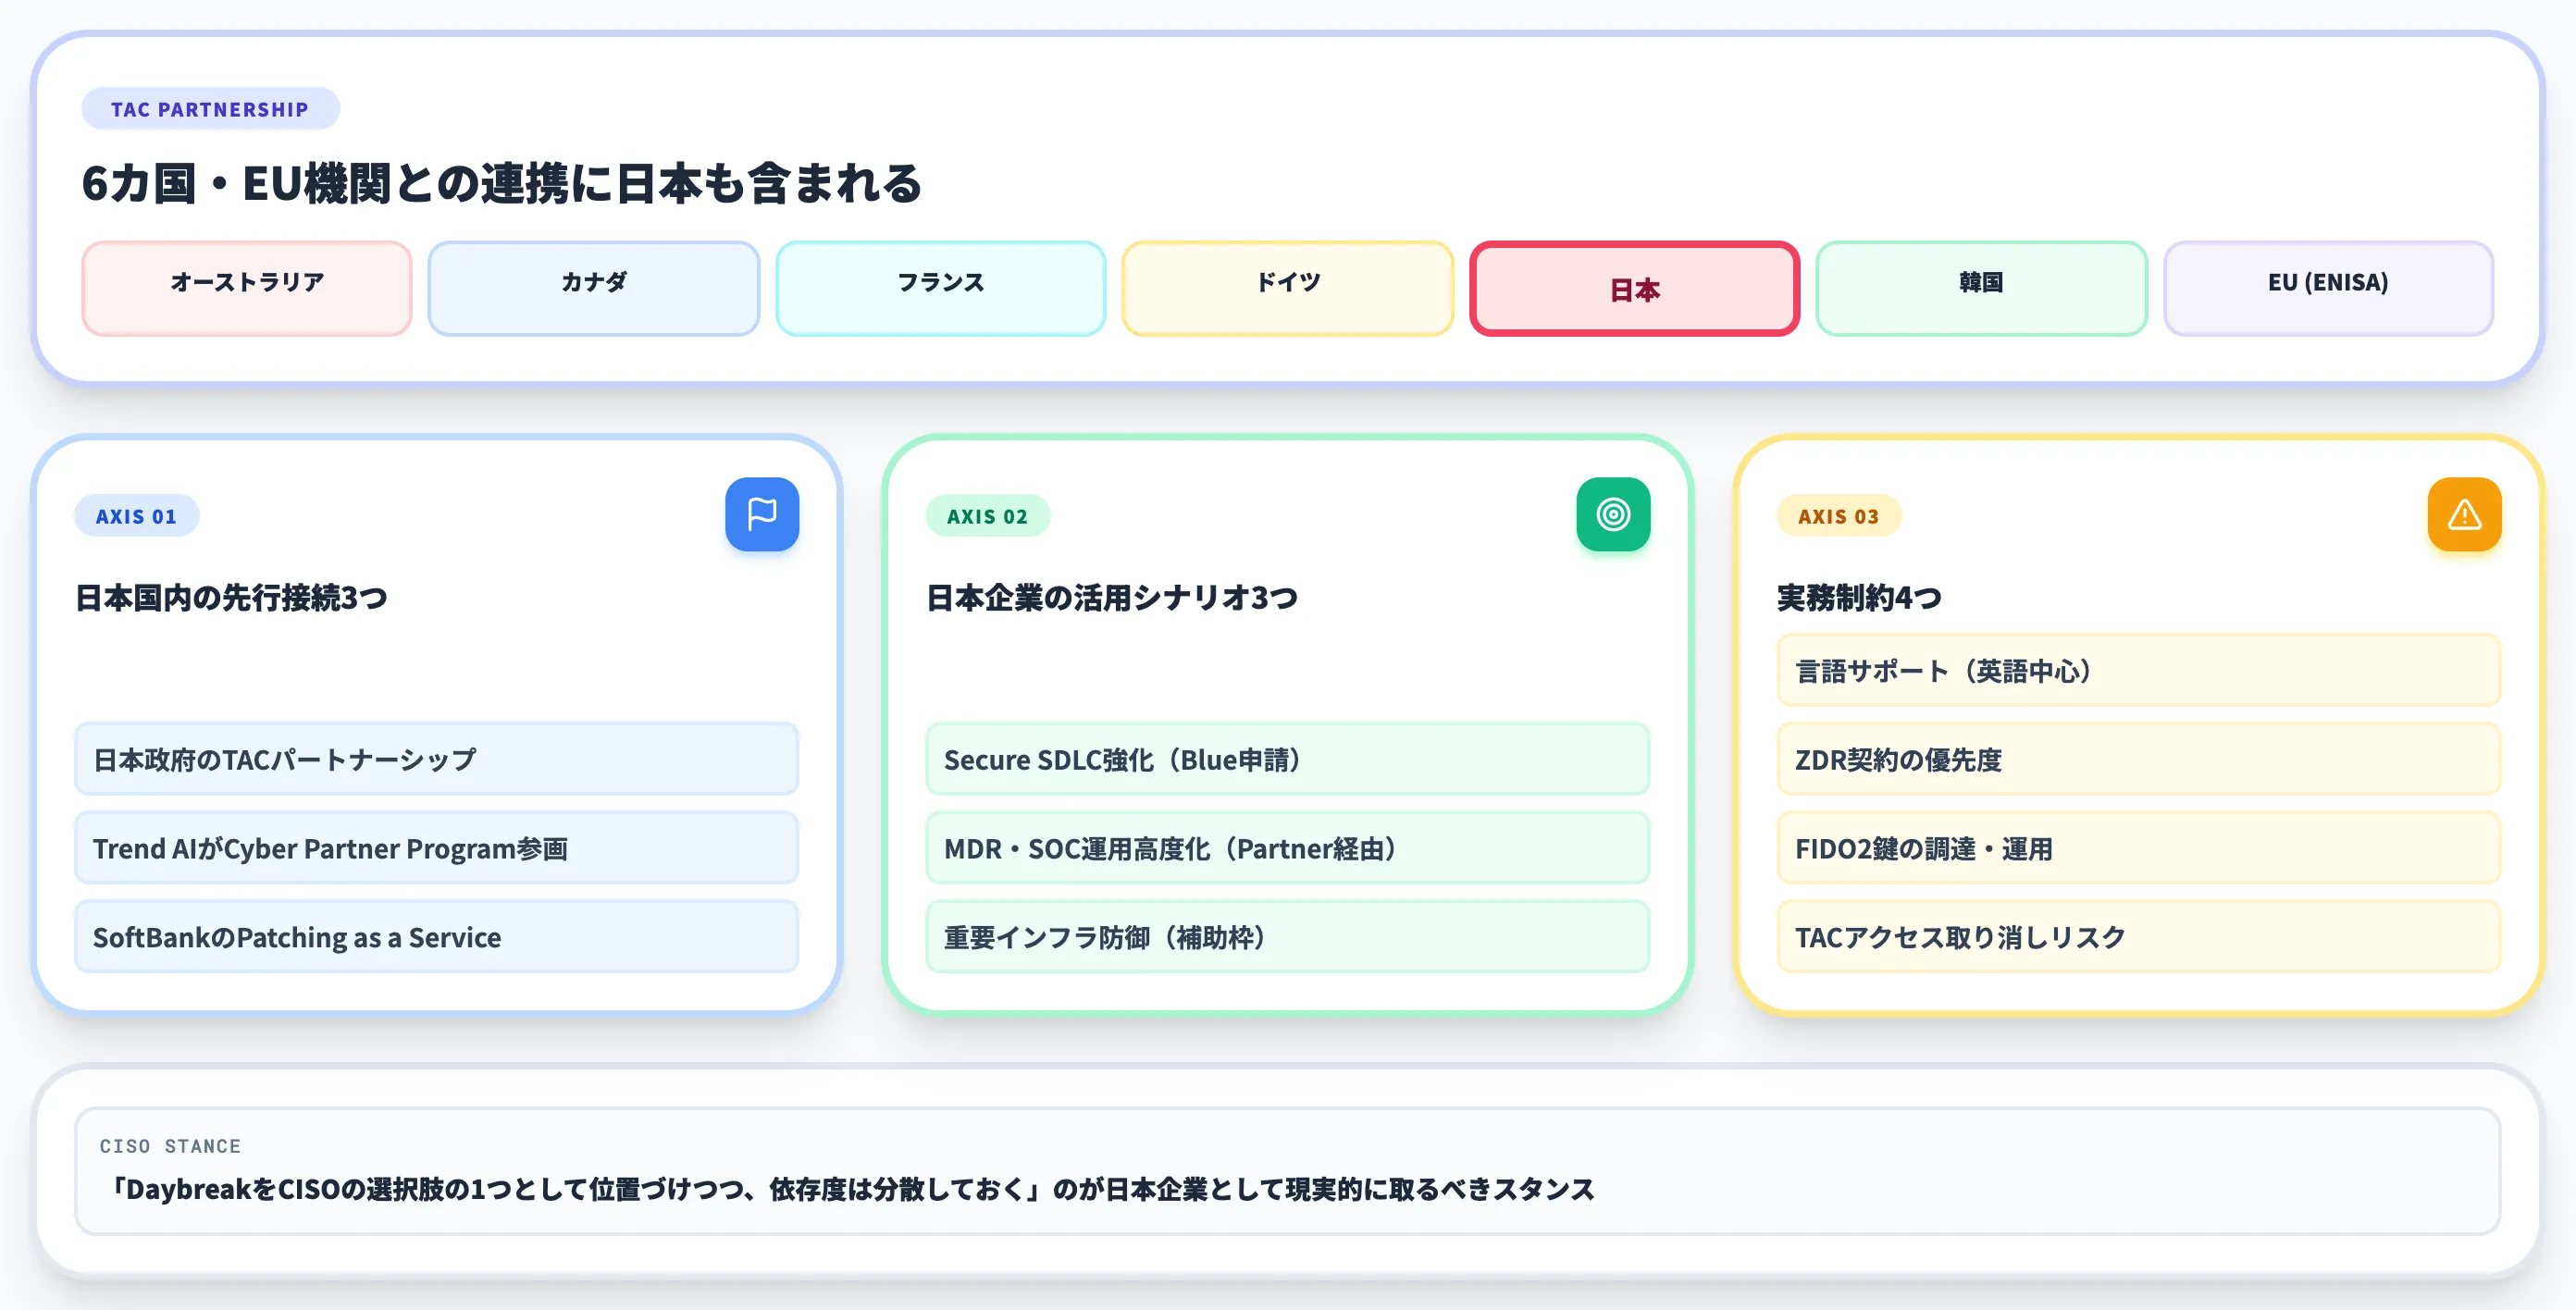Click the heading 日本国内の先行接続3つ
The width and height of the screenshot is (2576, 1310).
[231, 598]
